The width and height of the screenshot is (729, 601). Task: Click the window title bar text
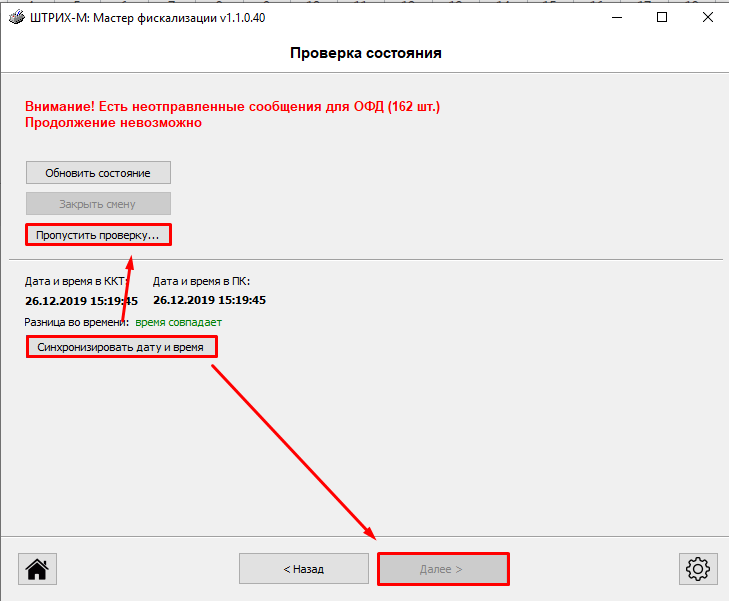pos(150,18)
